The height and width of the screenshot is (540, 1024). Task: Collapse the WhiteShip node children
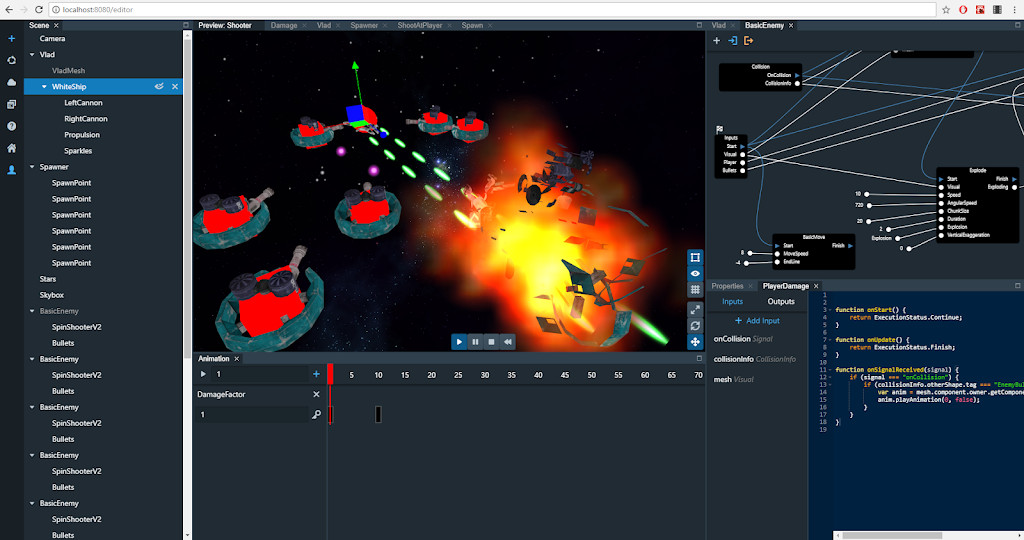[45, 87]
